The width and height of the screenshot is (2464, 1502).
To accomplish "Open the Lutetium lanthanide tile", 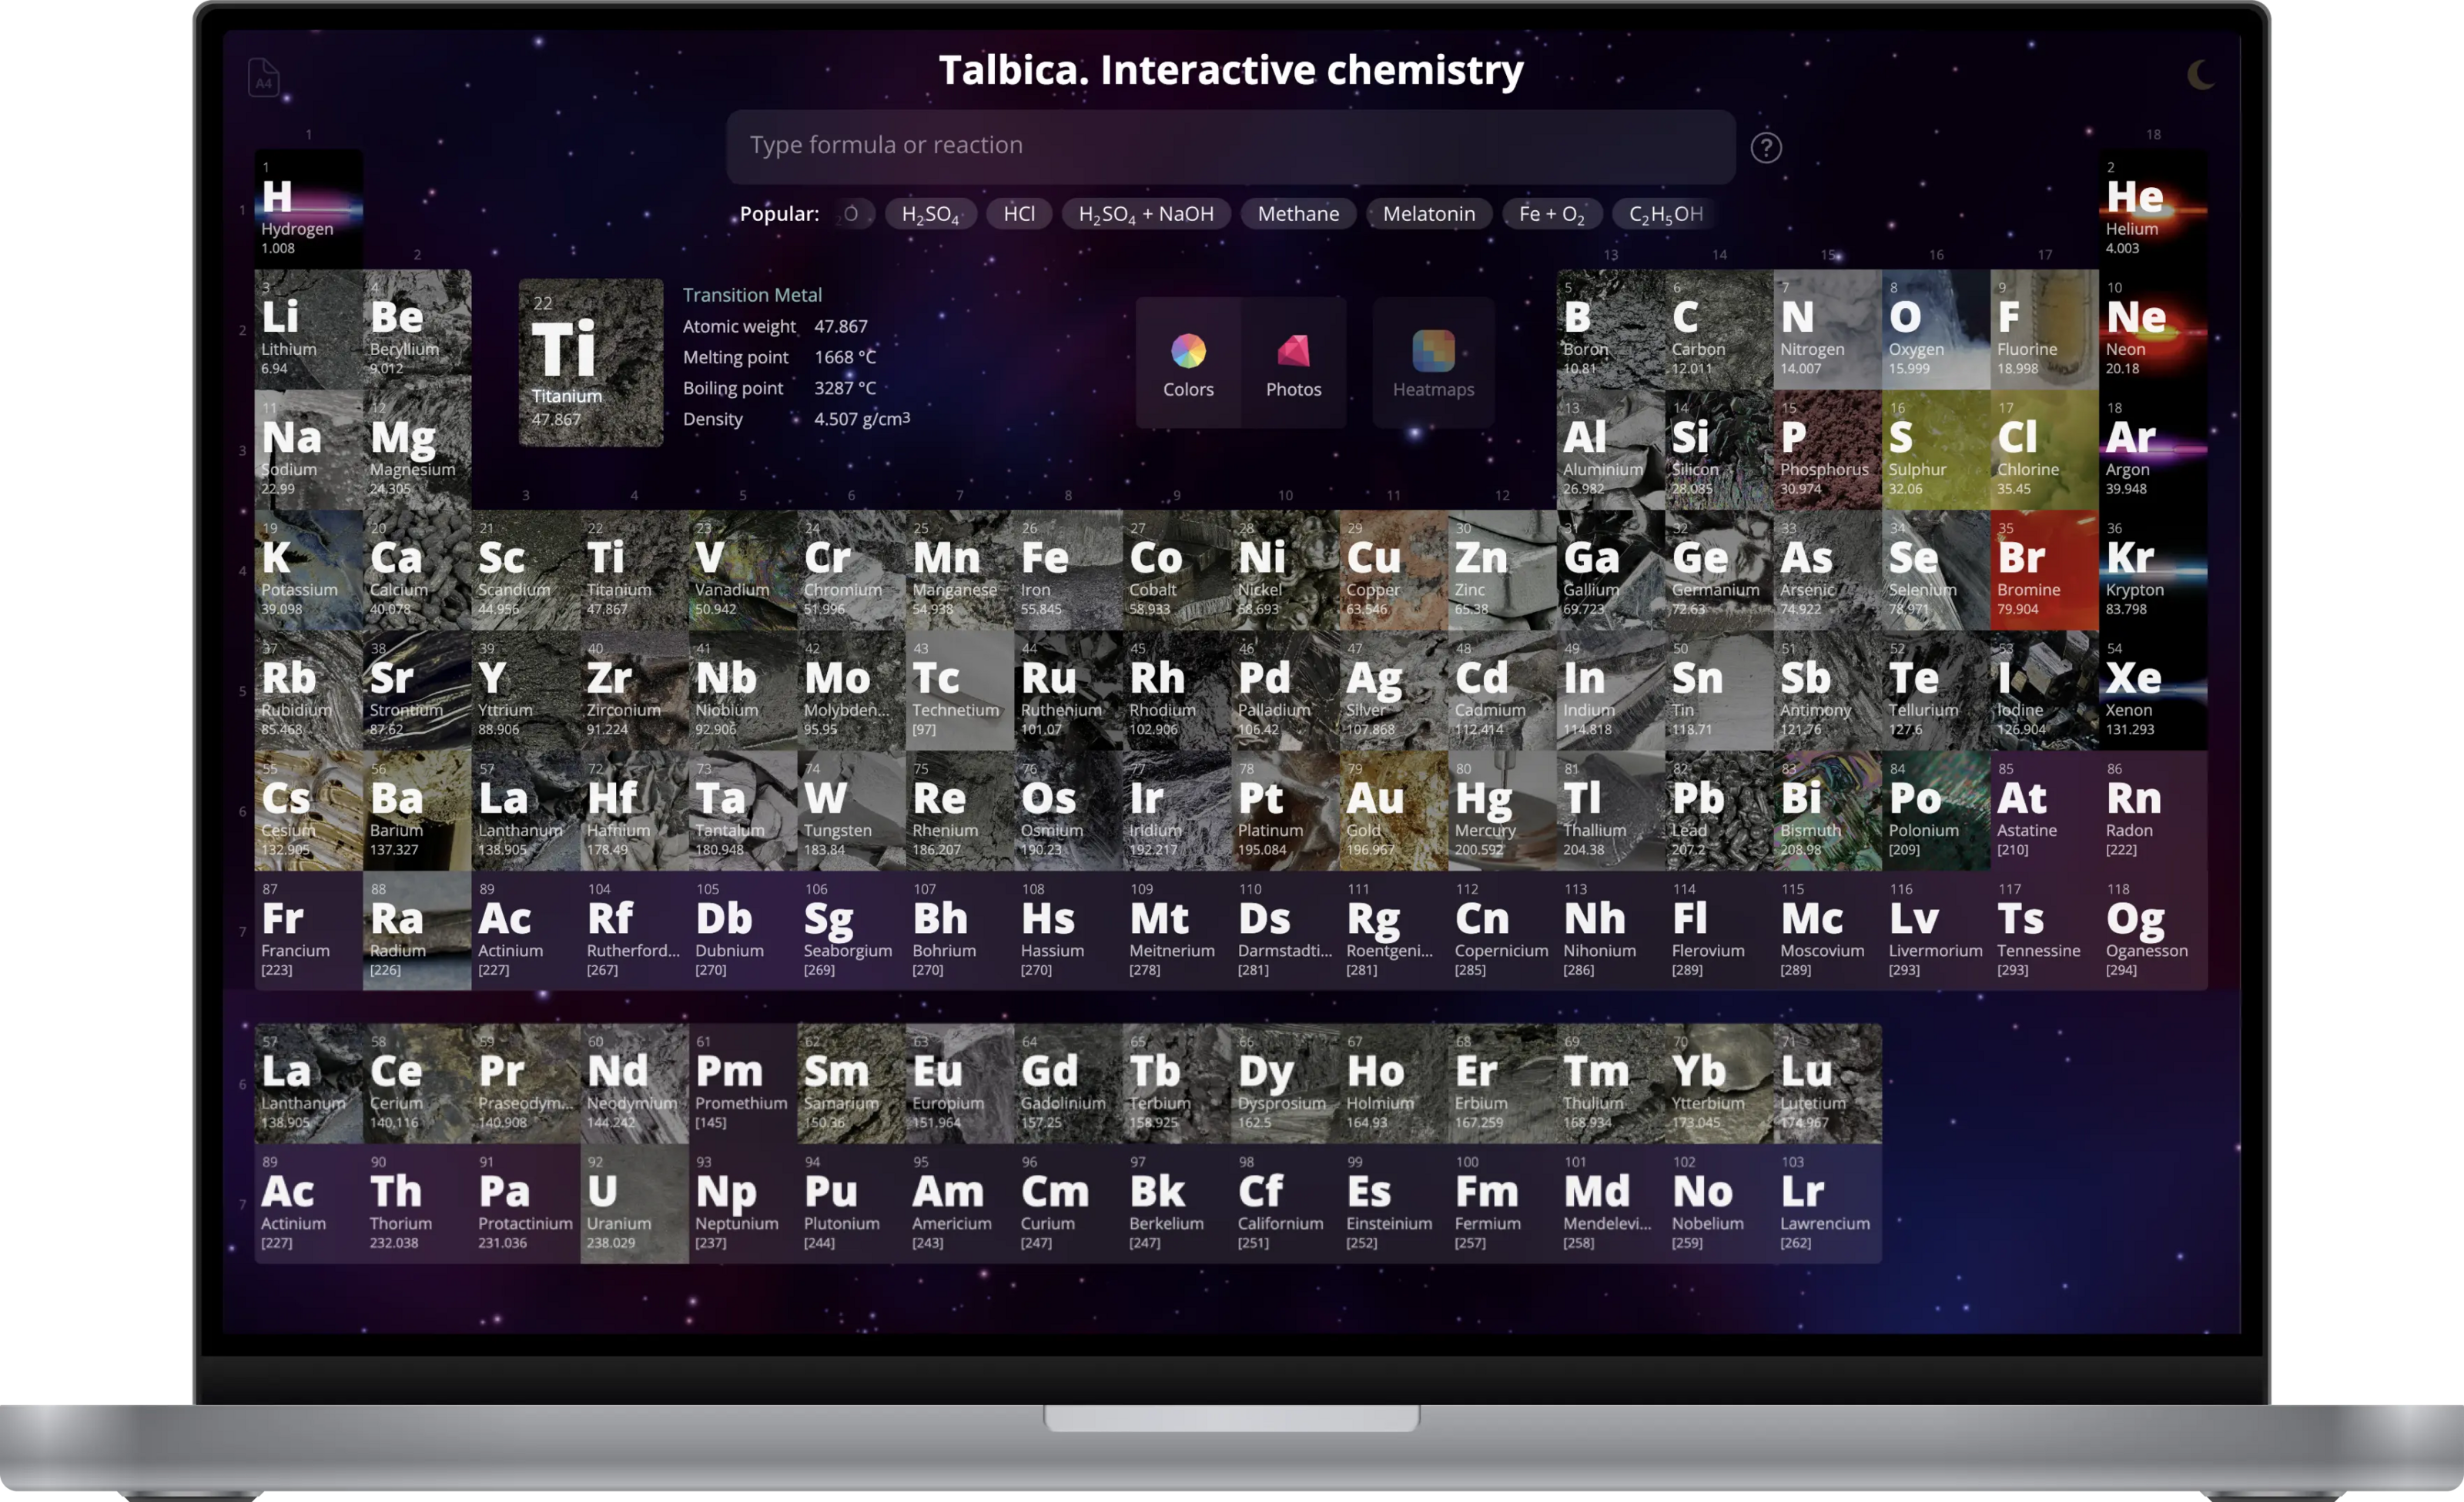I will click(x=1827, y=1083).
